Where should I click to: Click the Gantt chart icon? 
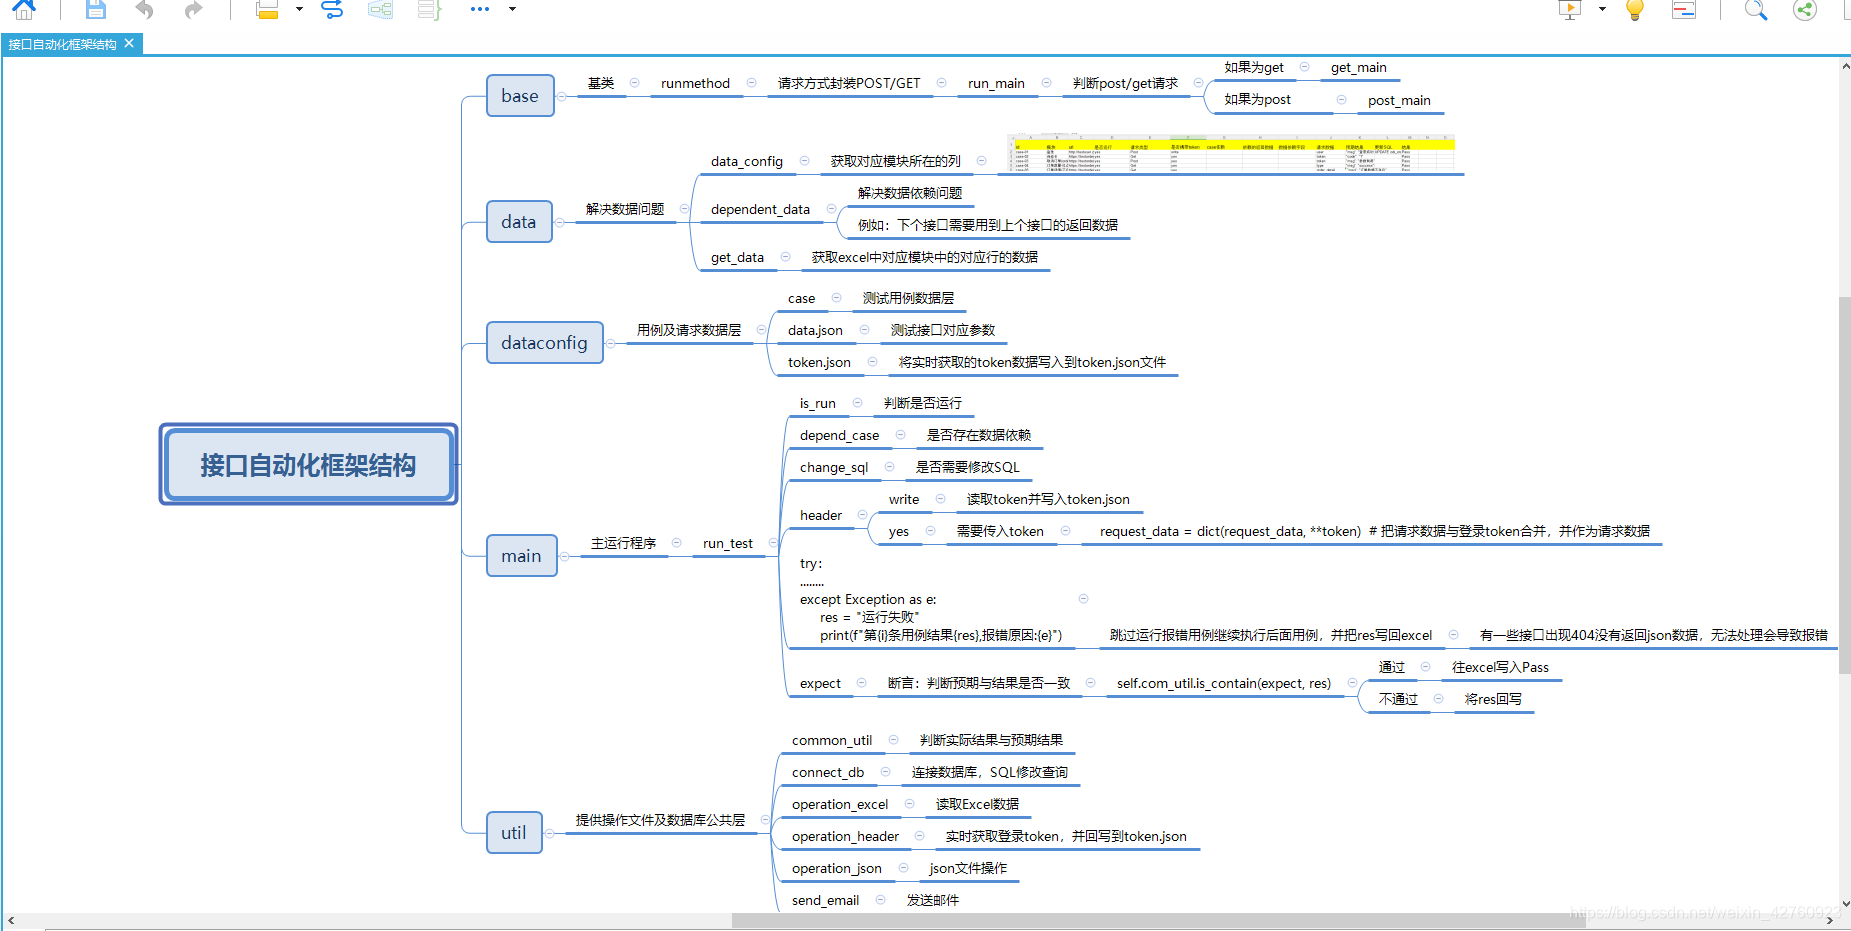click(x=1684, y=10)
